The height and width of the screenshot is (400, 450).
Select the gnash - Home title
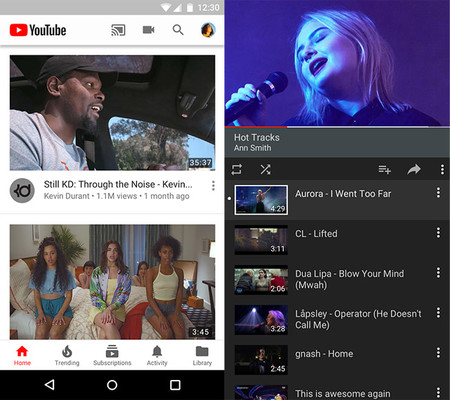tap(324, 354)
